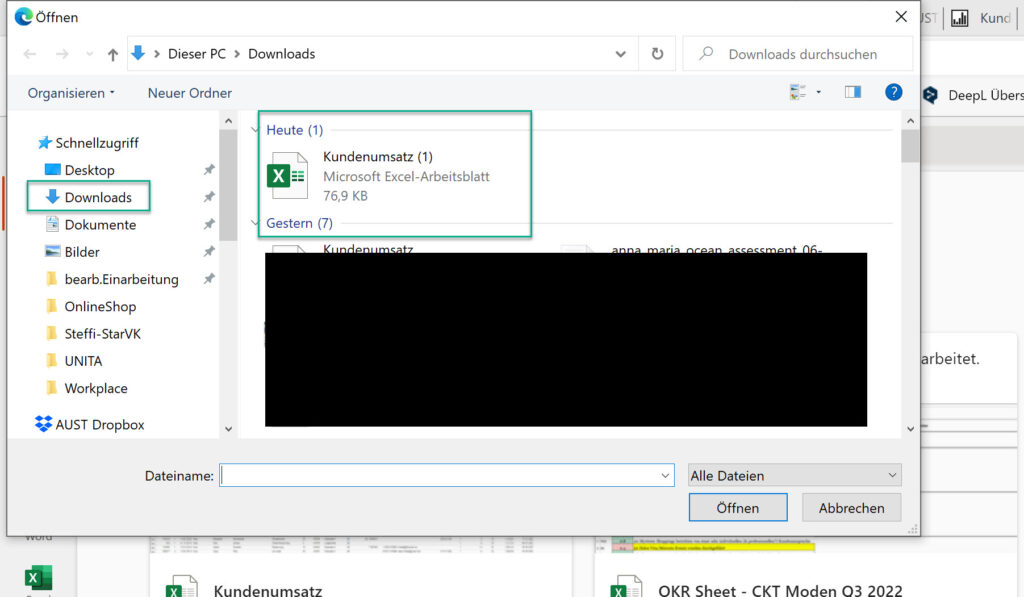This screenshot has height=597, width=1024.
Task: Click the Abbrechen button
Action: 851,508
